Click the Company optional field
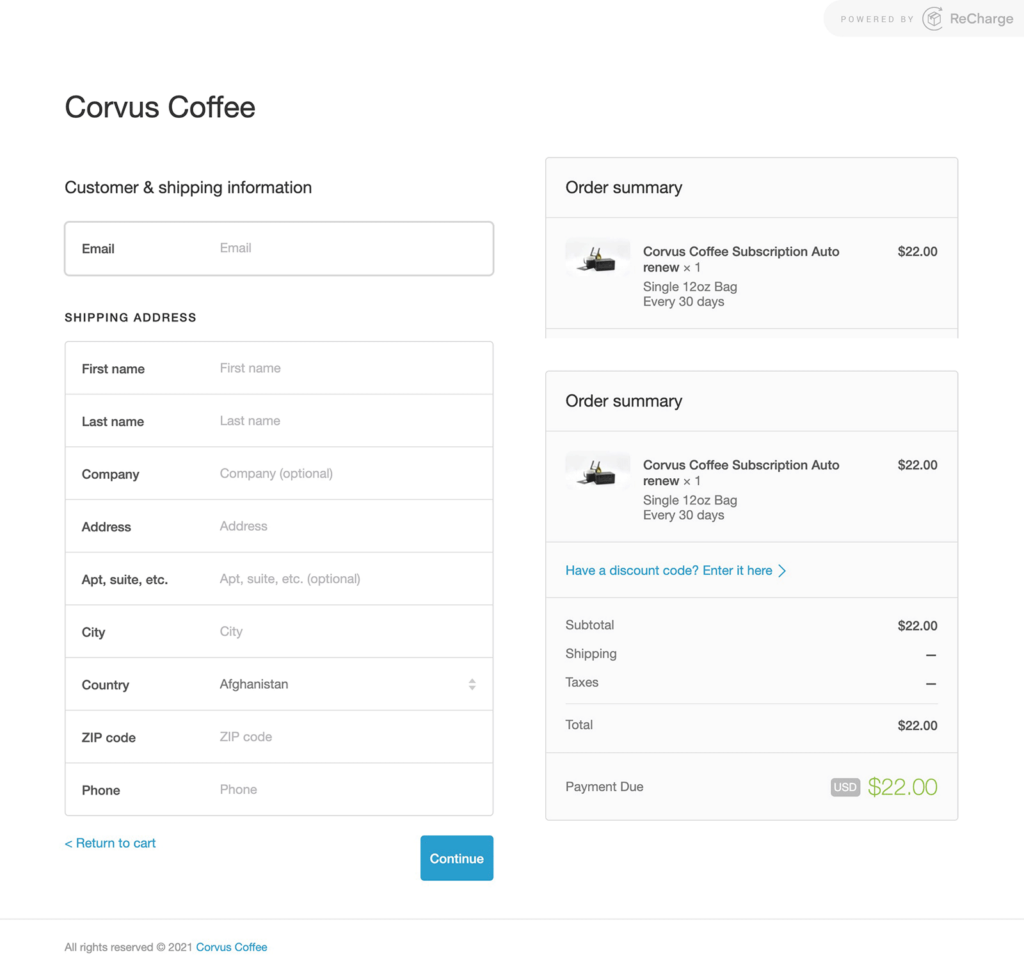1024x975 pixels. (350, 474)
